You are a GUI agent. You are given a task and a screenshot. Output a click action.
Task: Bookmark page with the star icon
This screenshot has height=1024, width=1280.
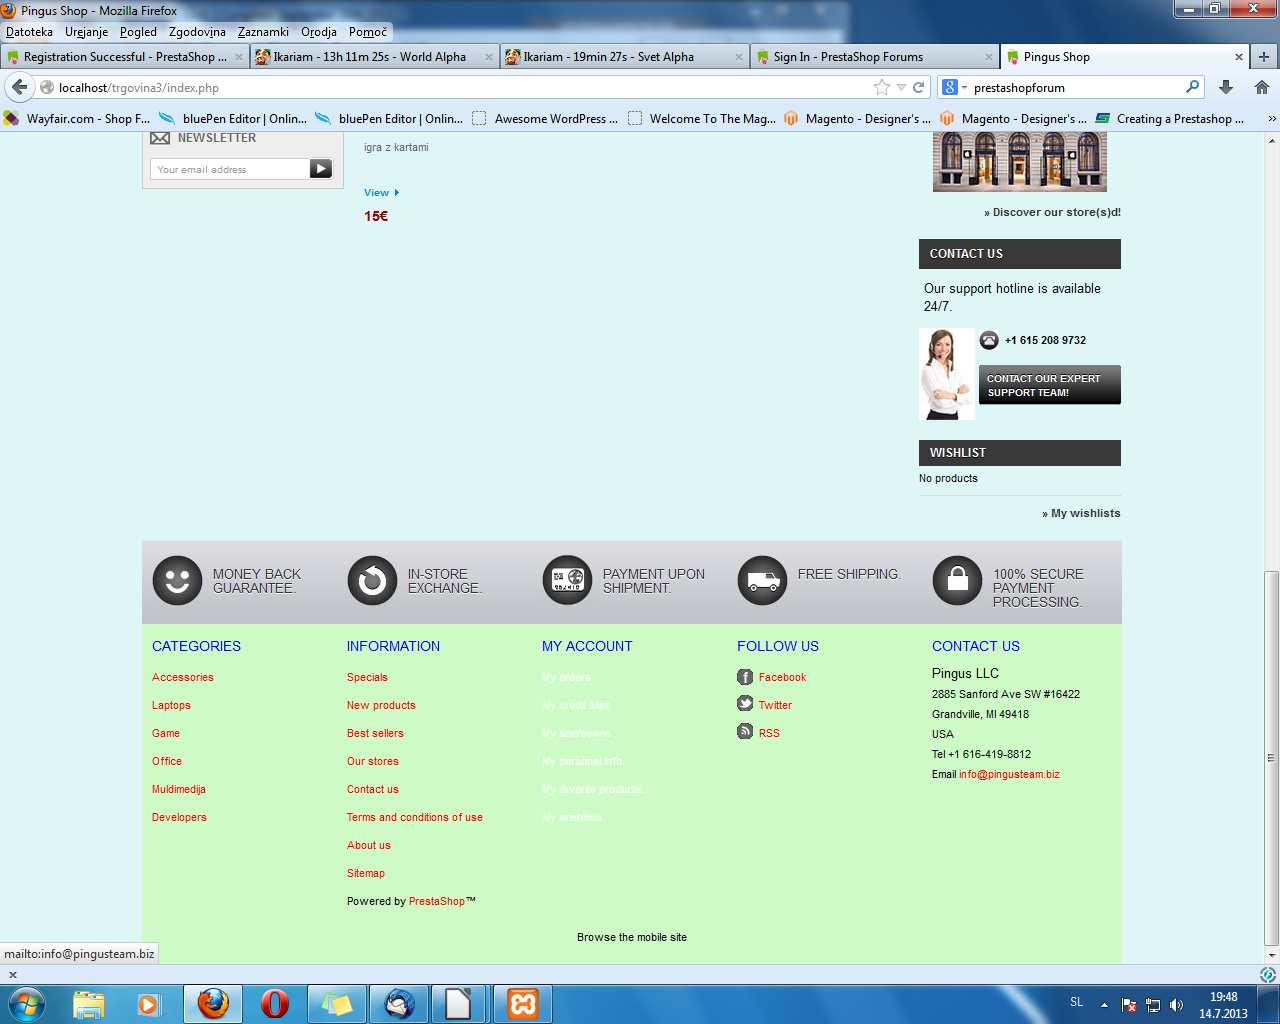[x=882, y=87]
